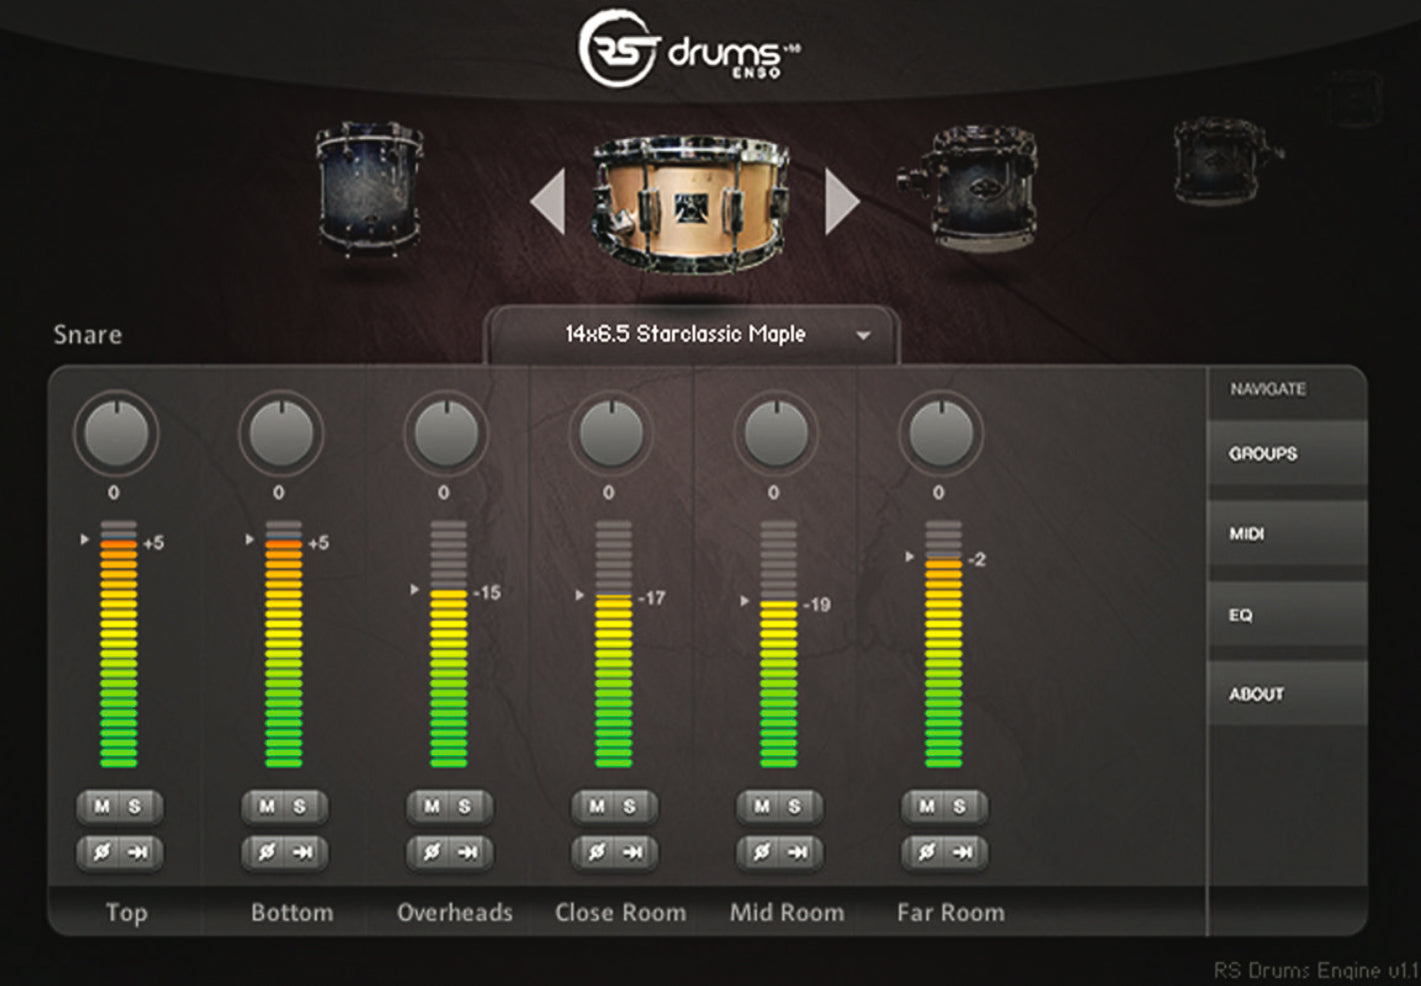Click the output routing icon on Far Room channel
Screen dimensions: 1421x986
(x=965, y=853)
